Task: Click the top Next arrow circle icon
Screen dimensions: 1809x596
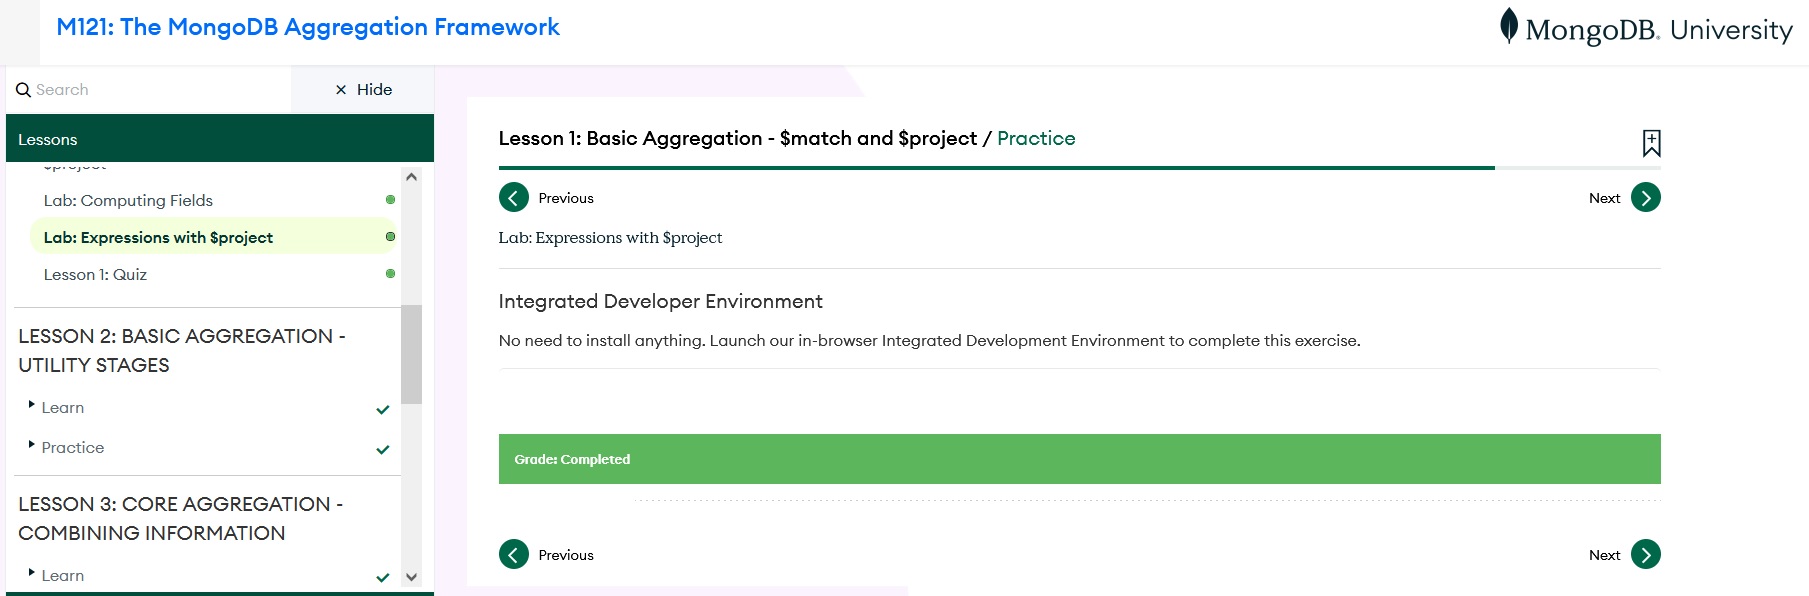Action: coord(1645,198)
